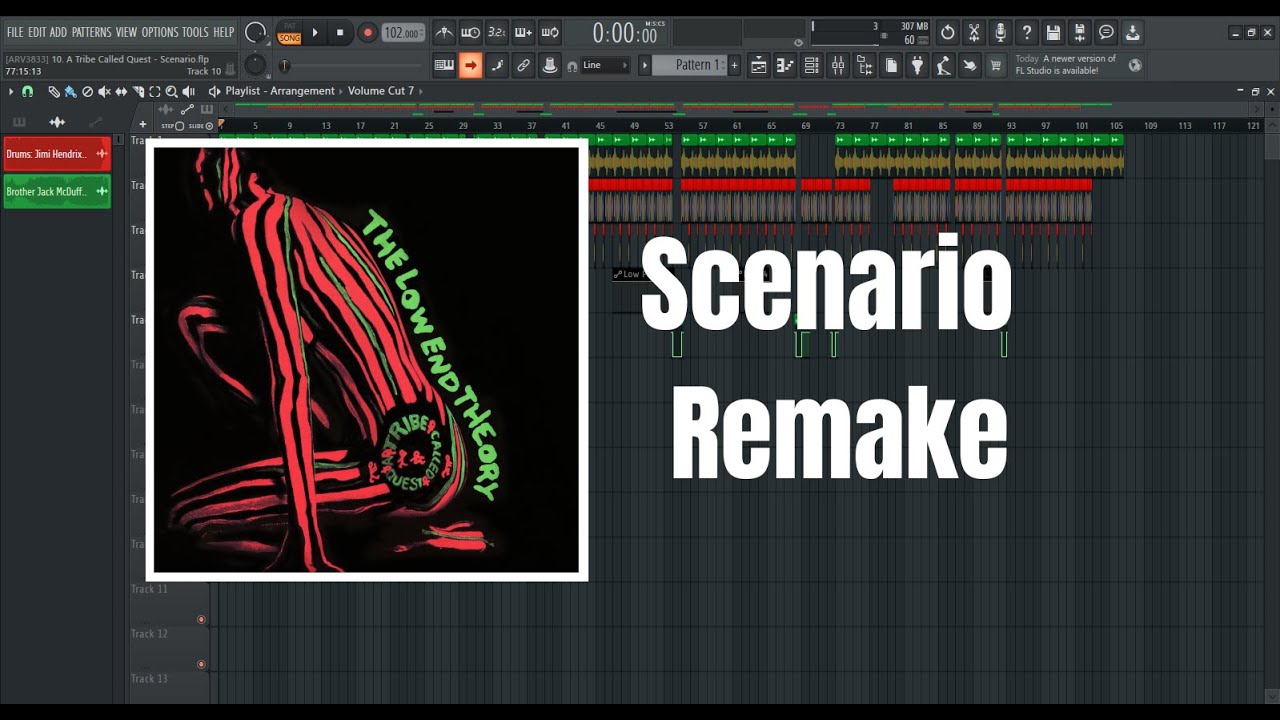Click the export/download tray icon
The width and height of the screenshot is (1280, 720).
(1132, 32)
